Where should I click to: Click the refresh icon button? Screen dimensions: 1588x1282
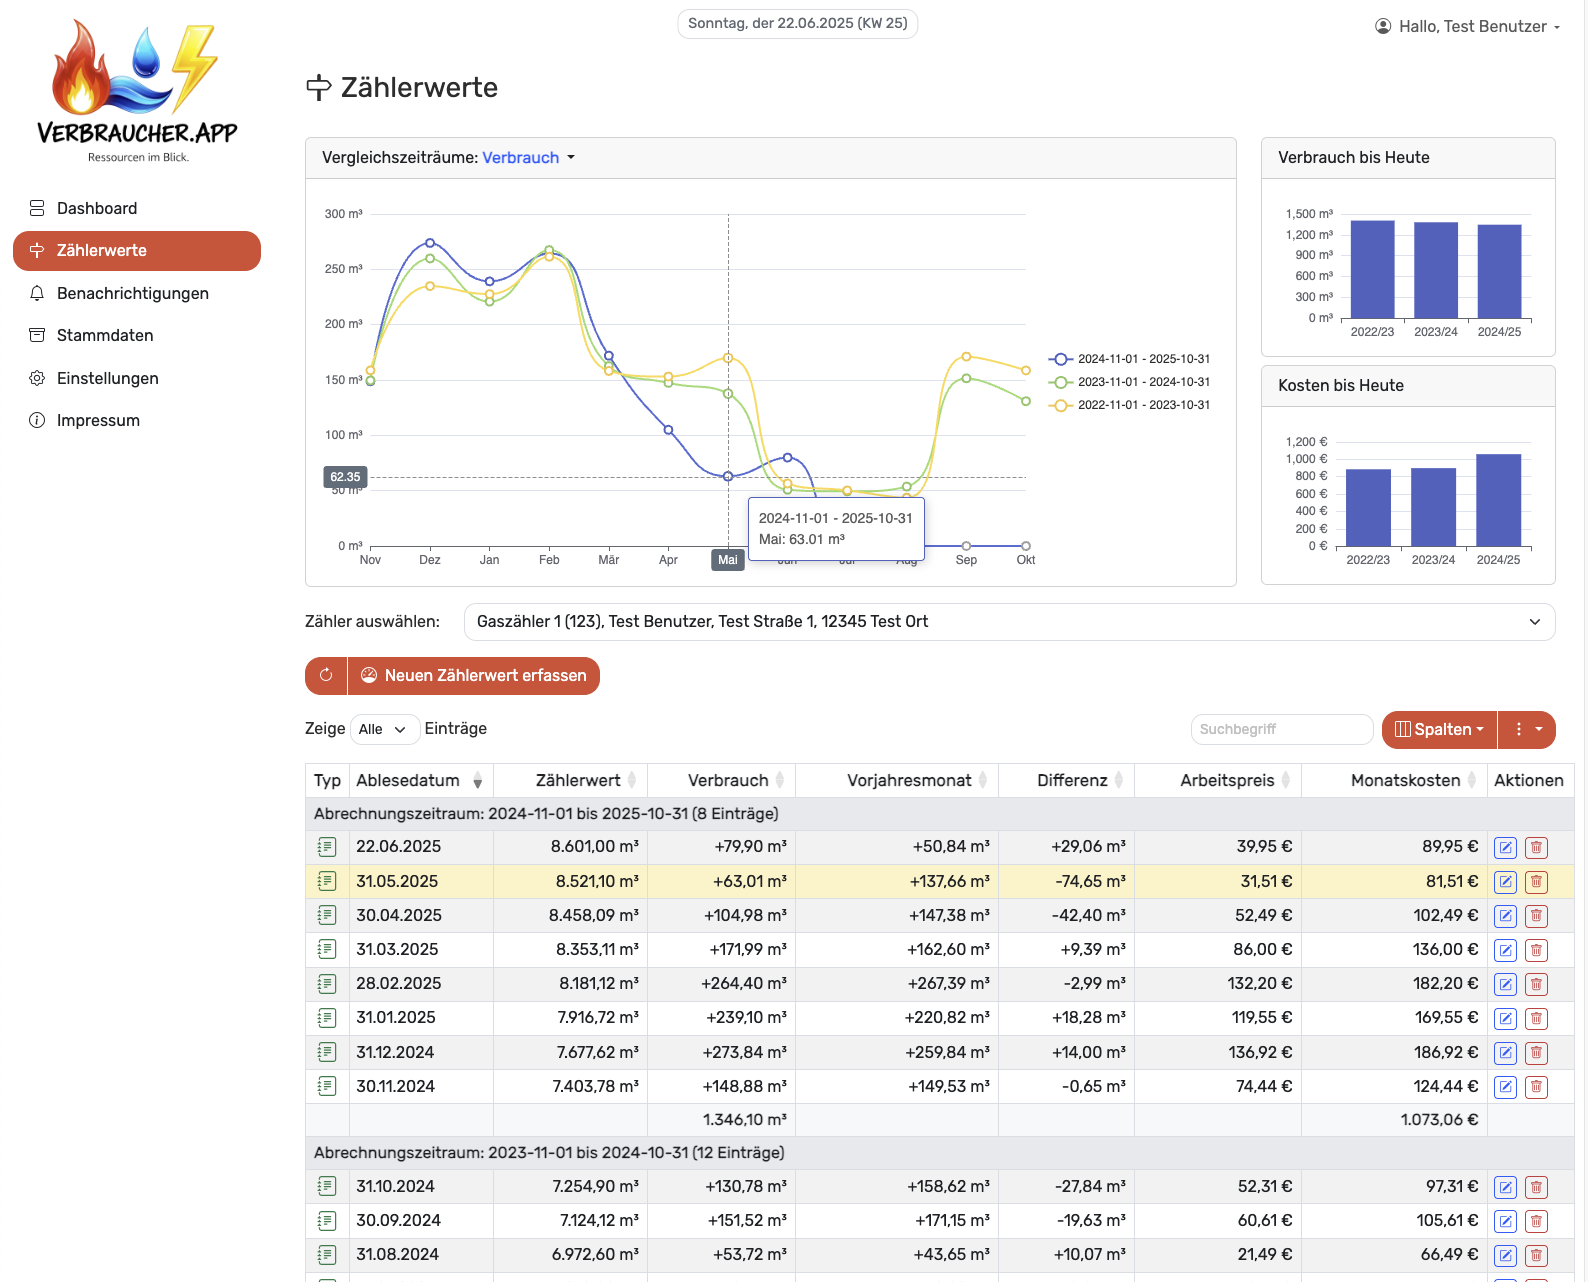(326, 676)
